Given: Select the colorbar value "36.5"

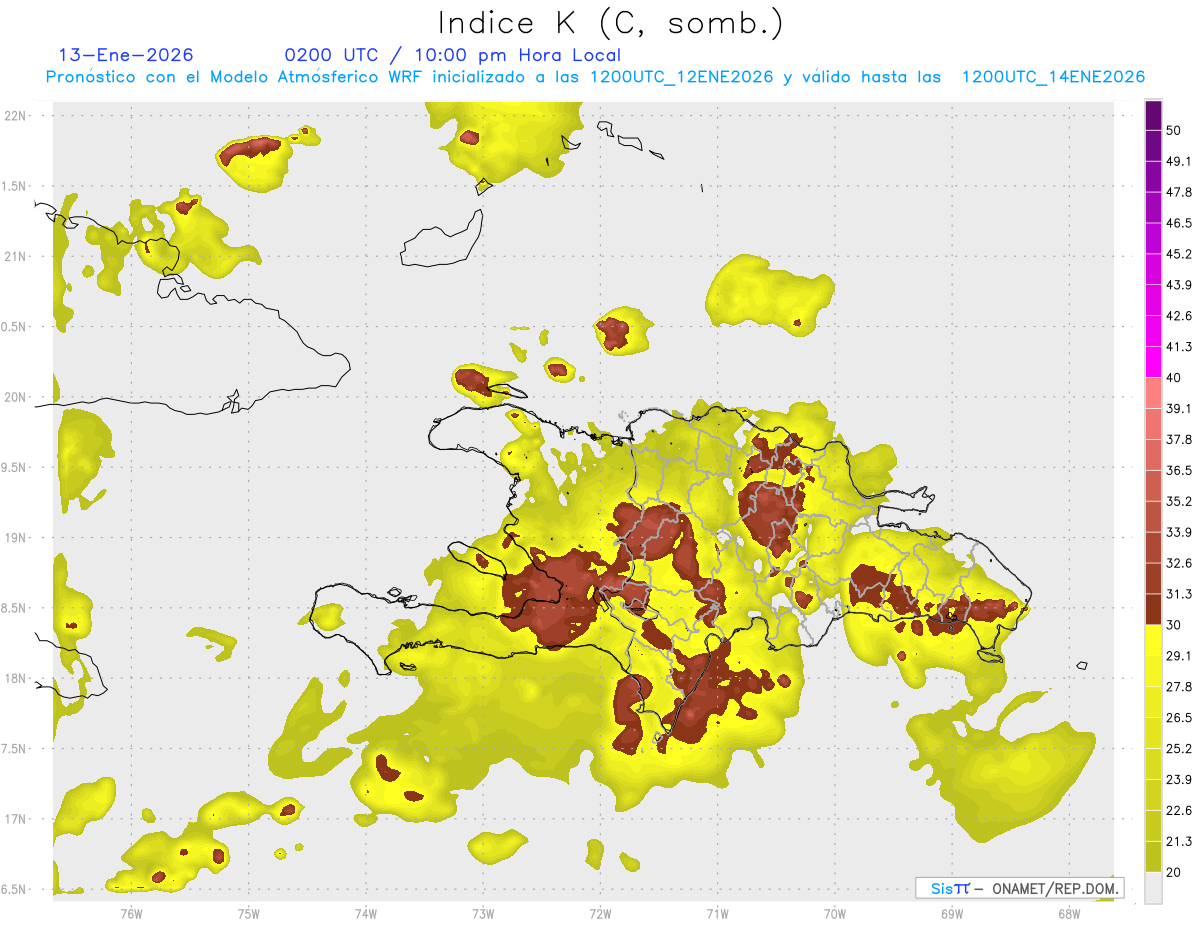Looking at the screenshot, I should click(x=1179, y=470).
